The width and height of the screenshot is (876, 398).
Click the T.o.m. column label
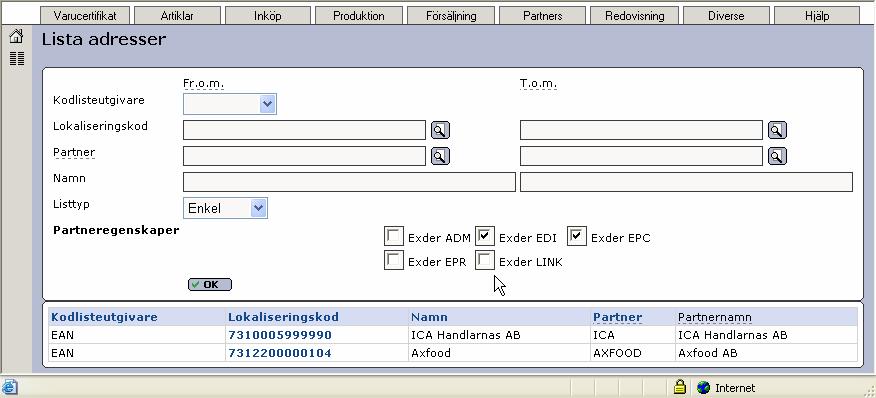click(x=539, y=84)
